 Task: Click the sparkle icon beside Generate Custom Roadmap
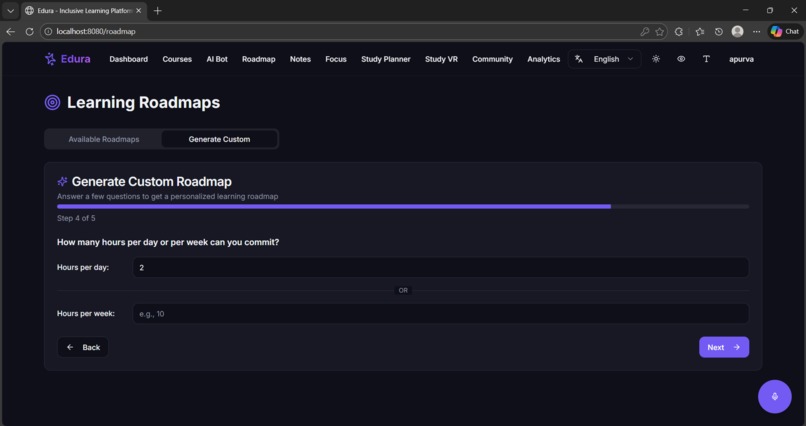(x=62, y=181)
